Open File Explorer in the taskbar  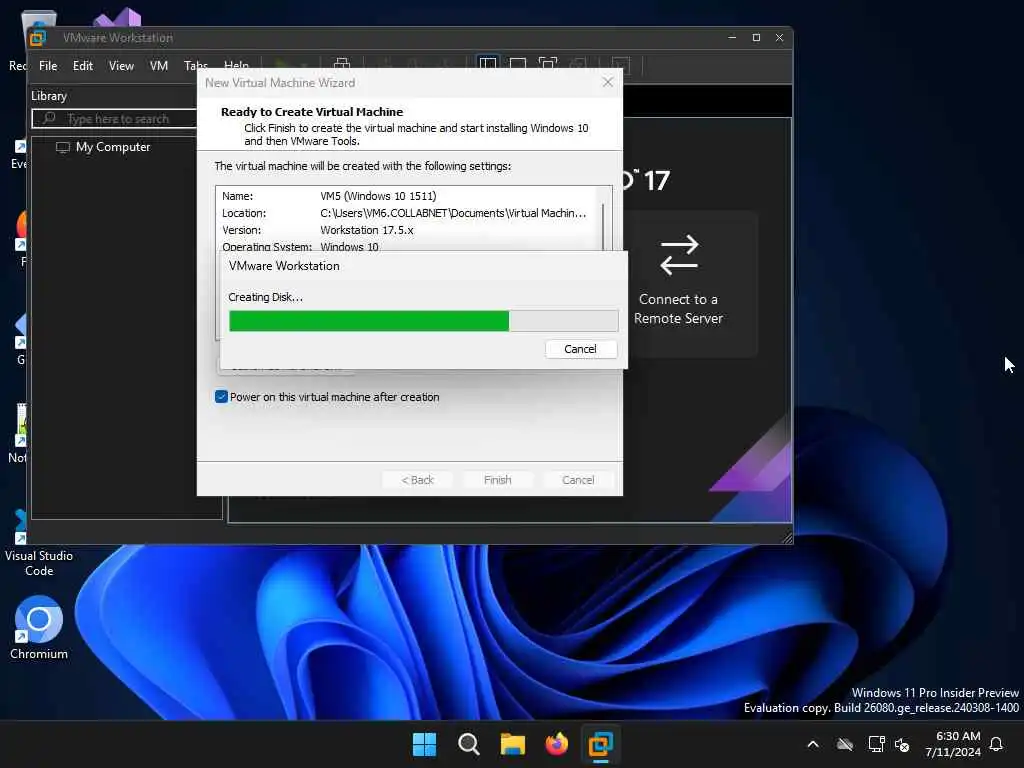point(513,744)
